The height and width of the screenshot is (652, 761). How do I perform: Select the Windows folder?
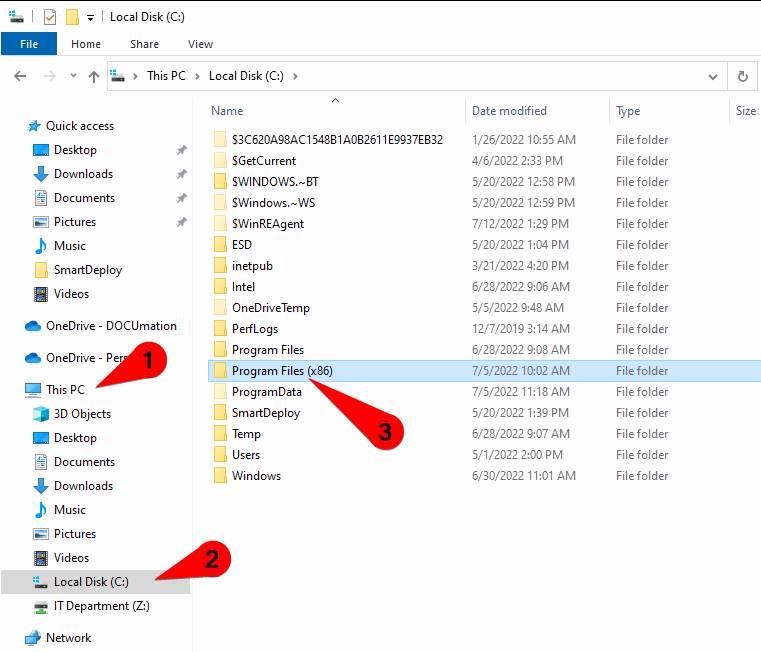click(x=256, y=476)
